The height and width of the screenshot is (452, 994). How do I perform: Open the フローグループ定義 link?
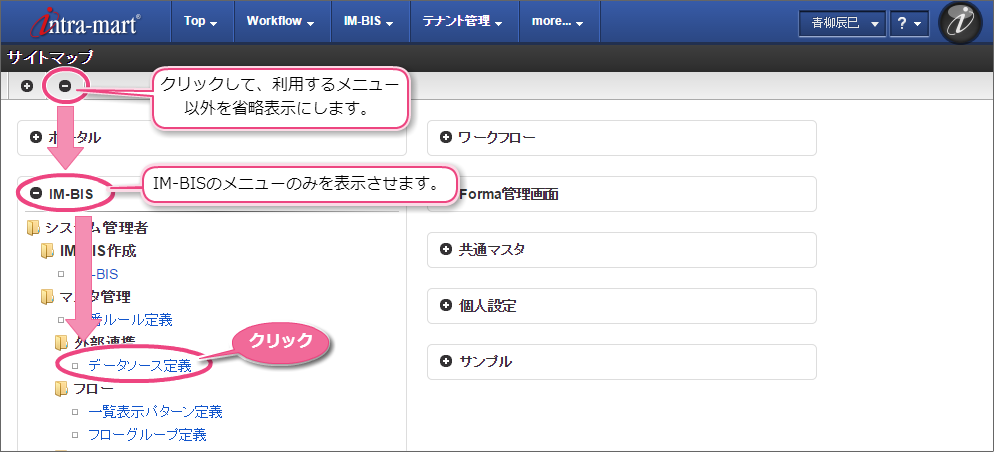pyautogui.click(x=147, y=435)
